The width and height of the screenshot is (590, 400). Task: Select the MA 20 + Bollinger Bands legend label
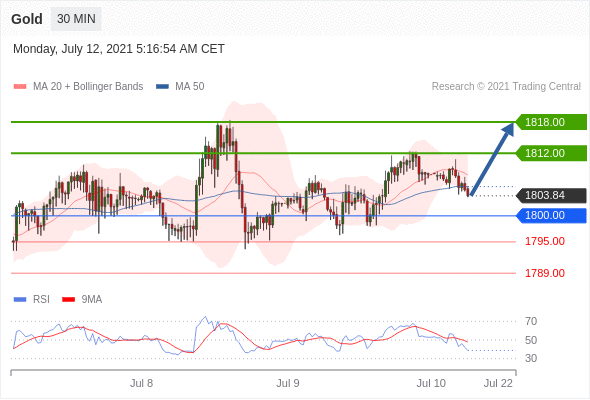click(88, 87)
